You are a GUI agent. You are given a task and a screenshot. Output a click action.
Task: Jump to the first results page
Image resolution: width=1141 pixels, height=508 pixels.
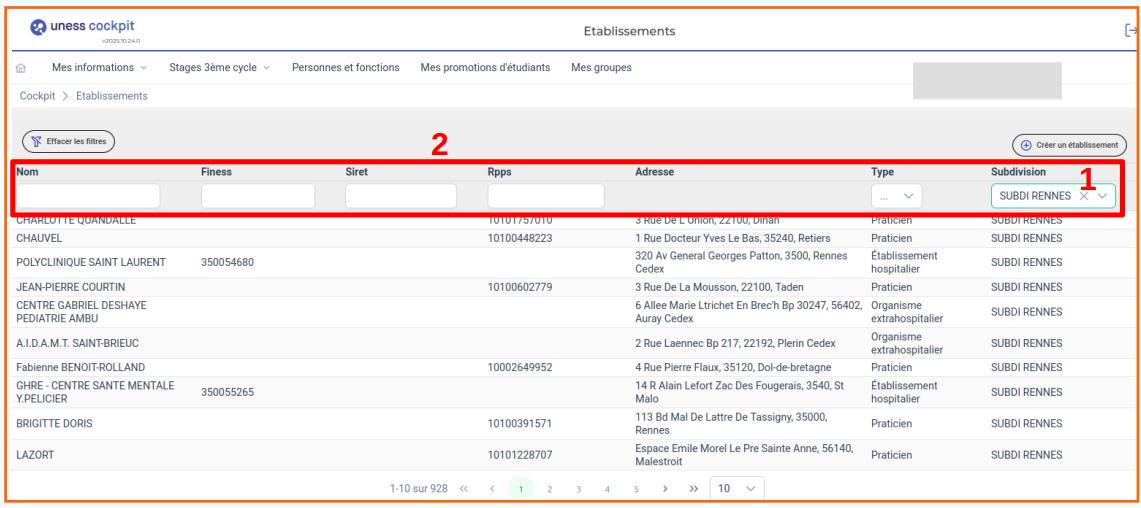click(464, 489)
